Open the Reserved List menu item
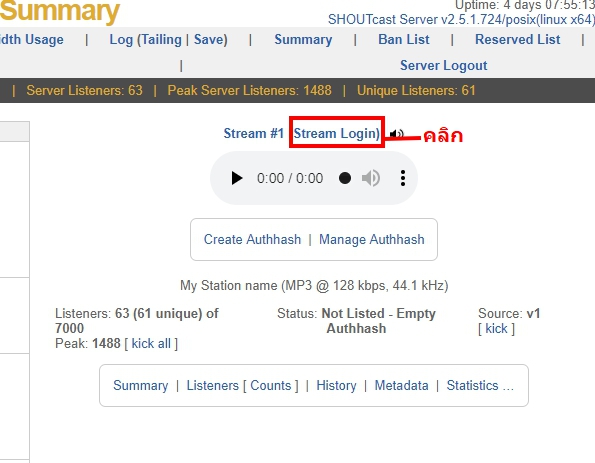 coord(518,39)
